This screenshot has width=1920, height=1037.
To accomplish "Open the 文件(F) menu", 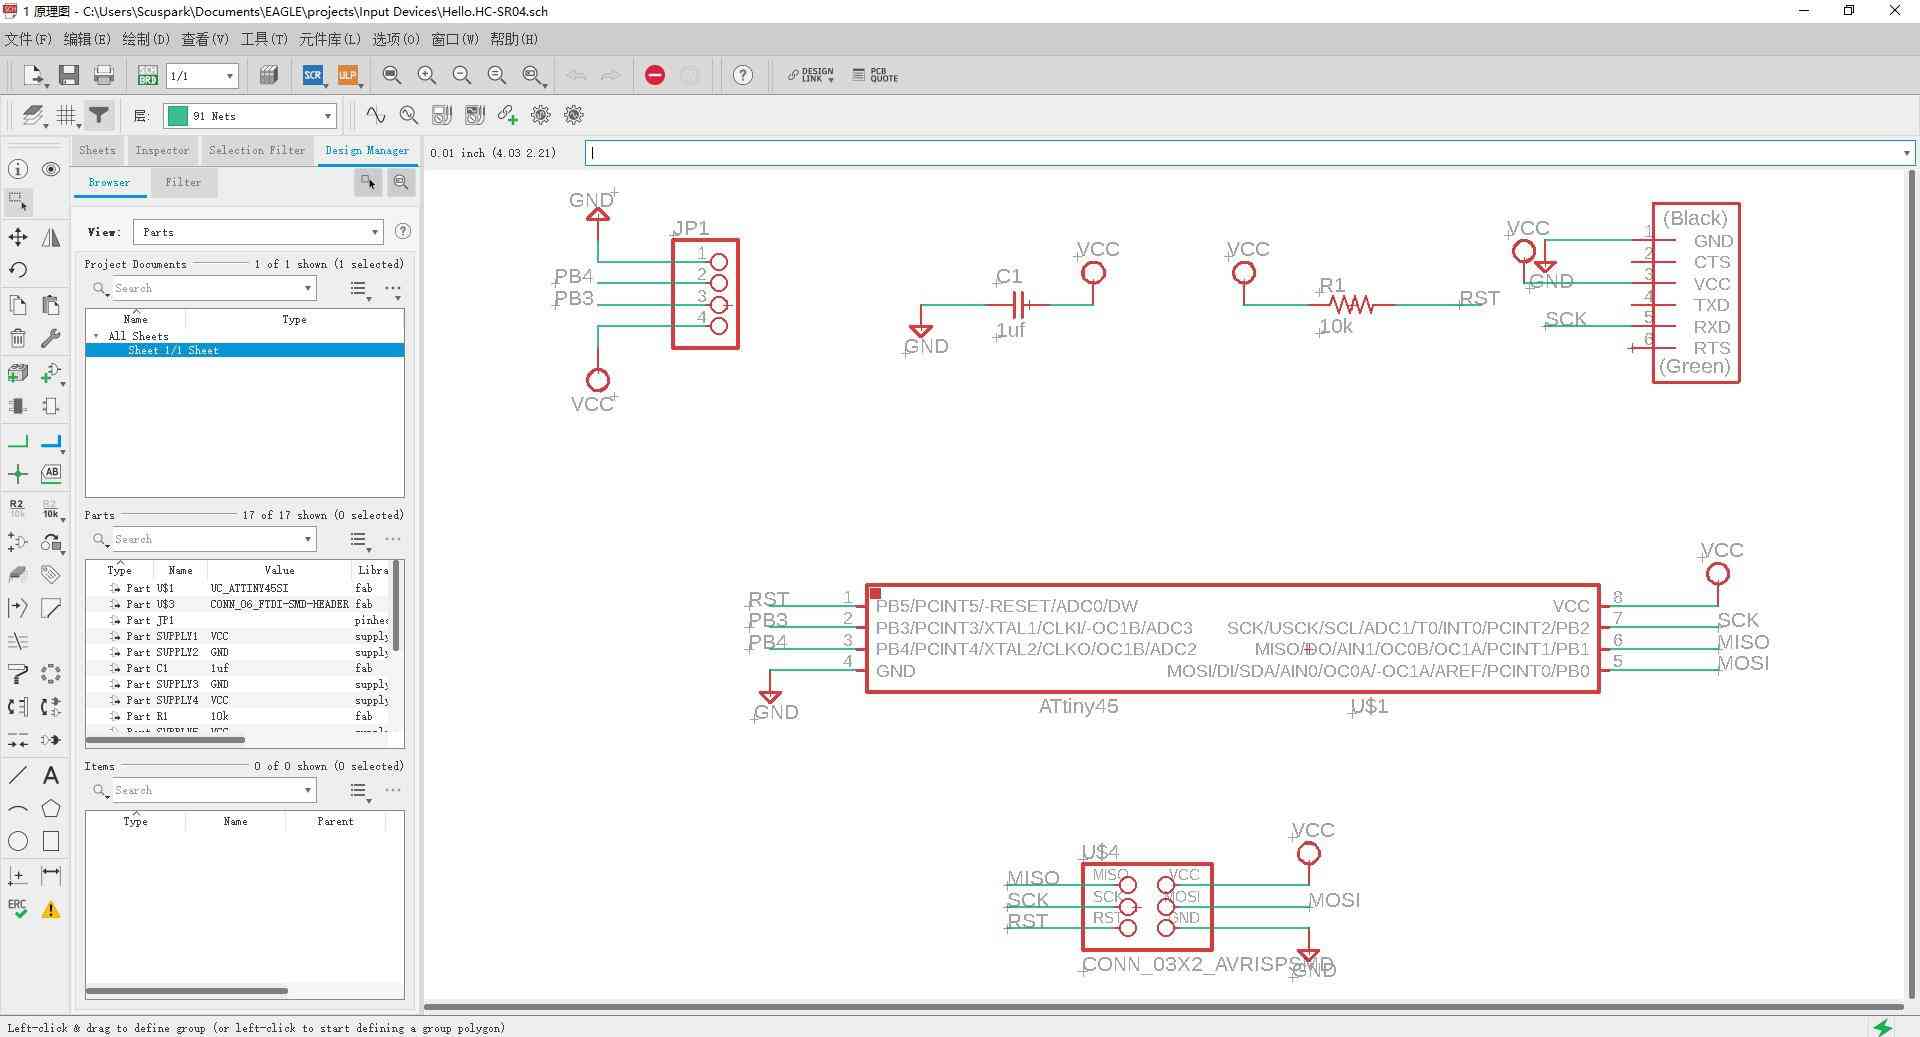I will pos(28,39).
